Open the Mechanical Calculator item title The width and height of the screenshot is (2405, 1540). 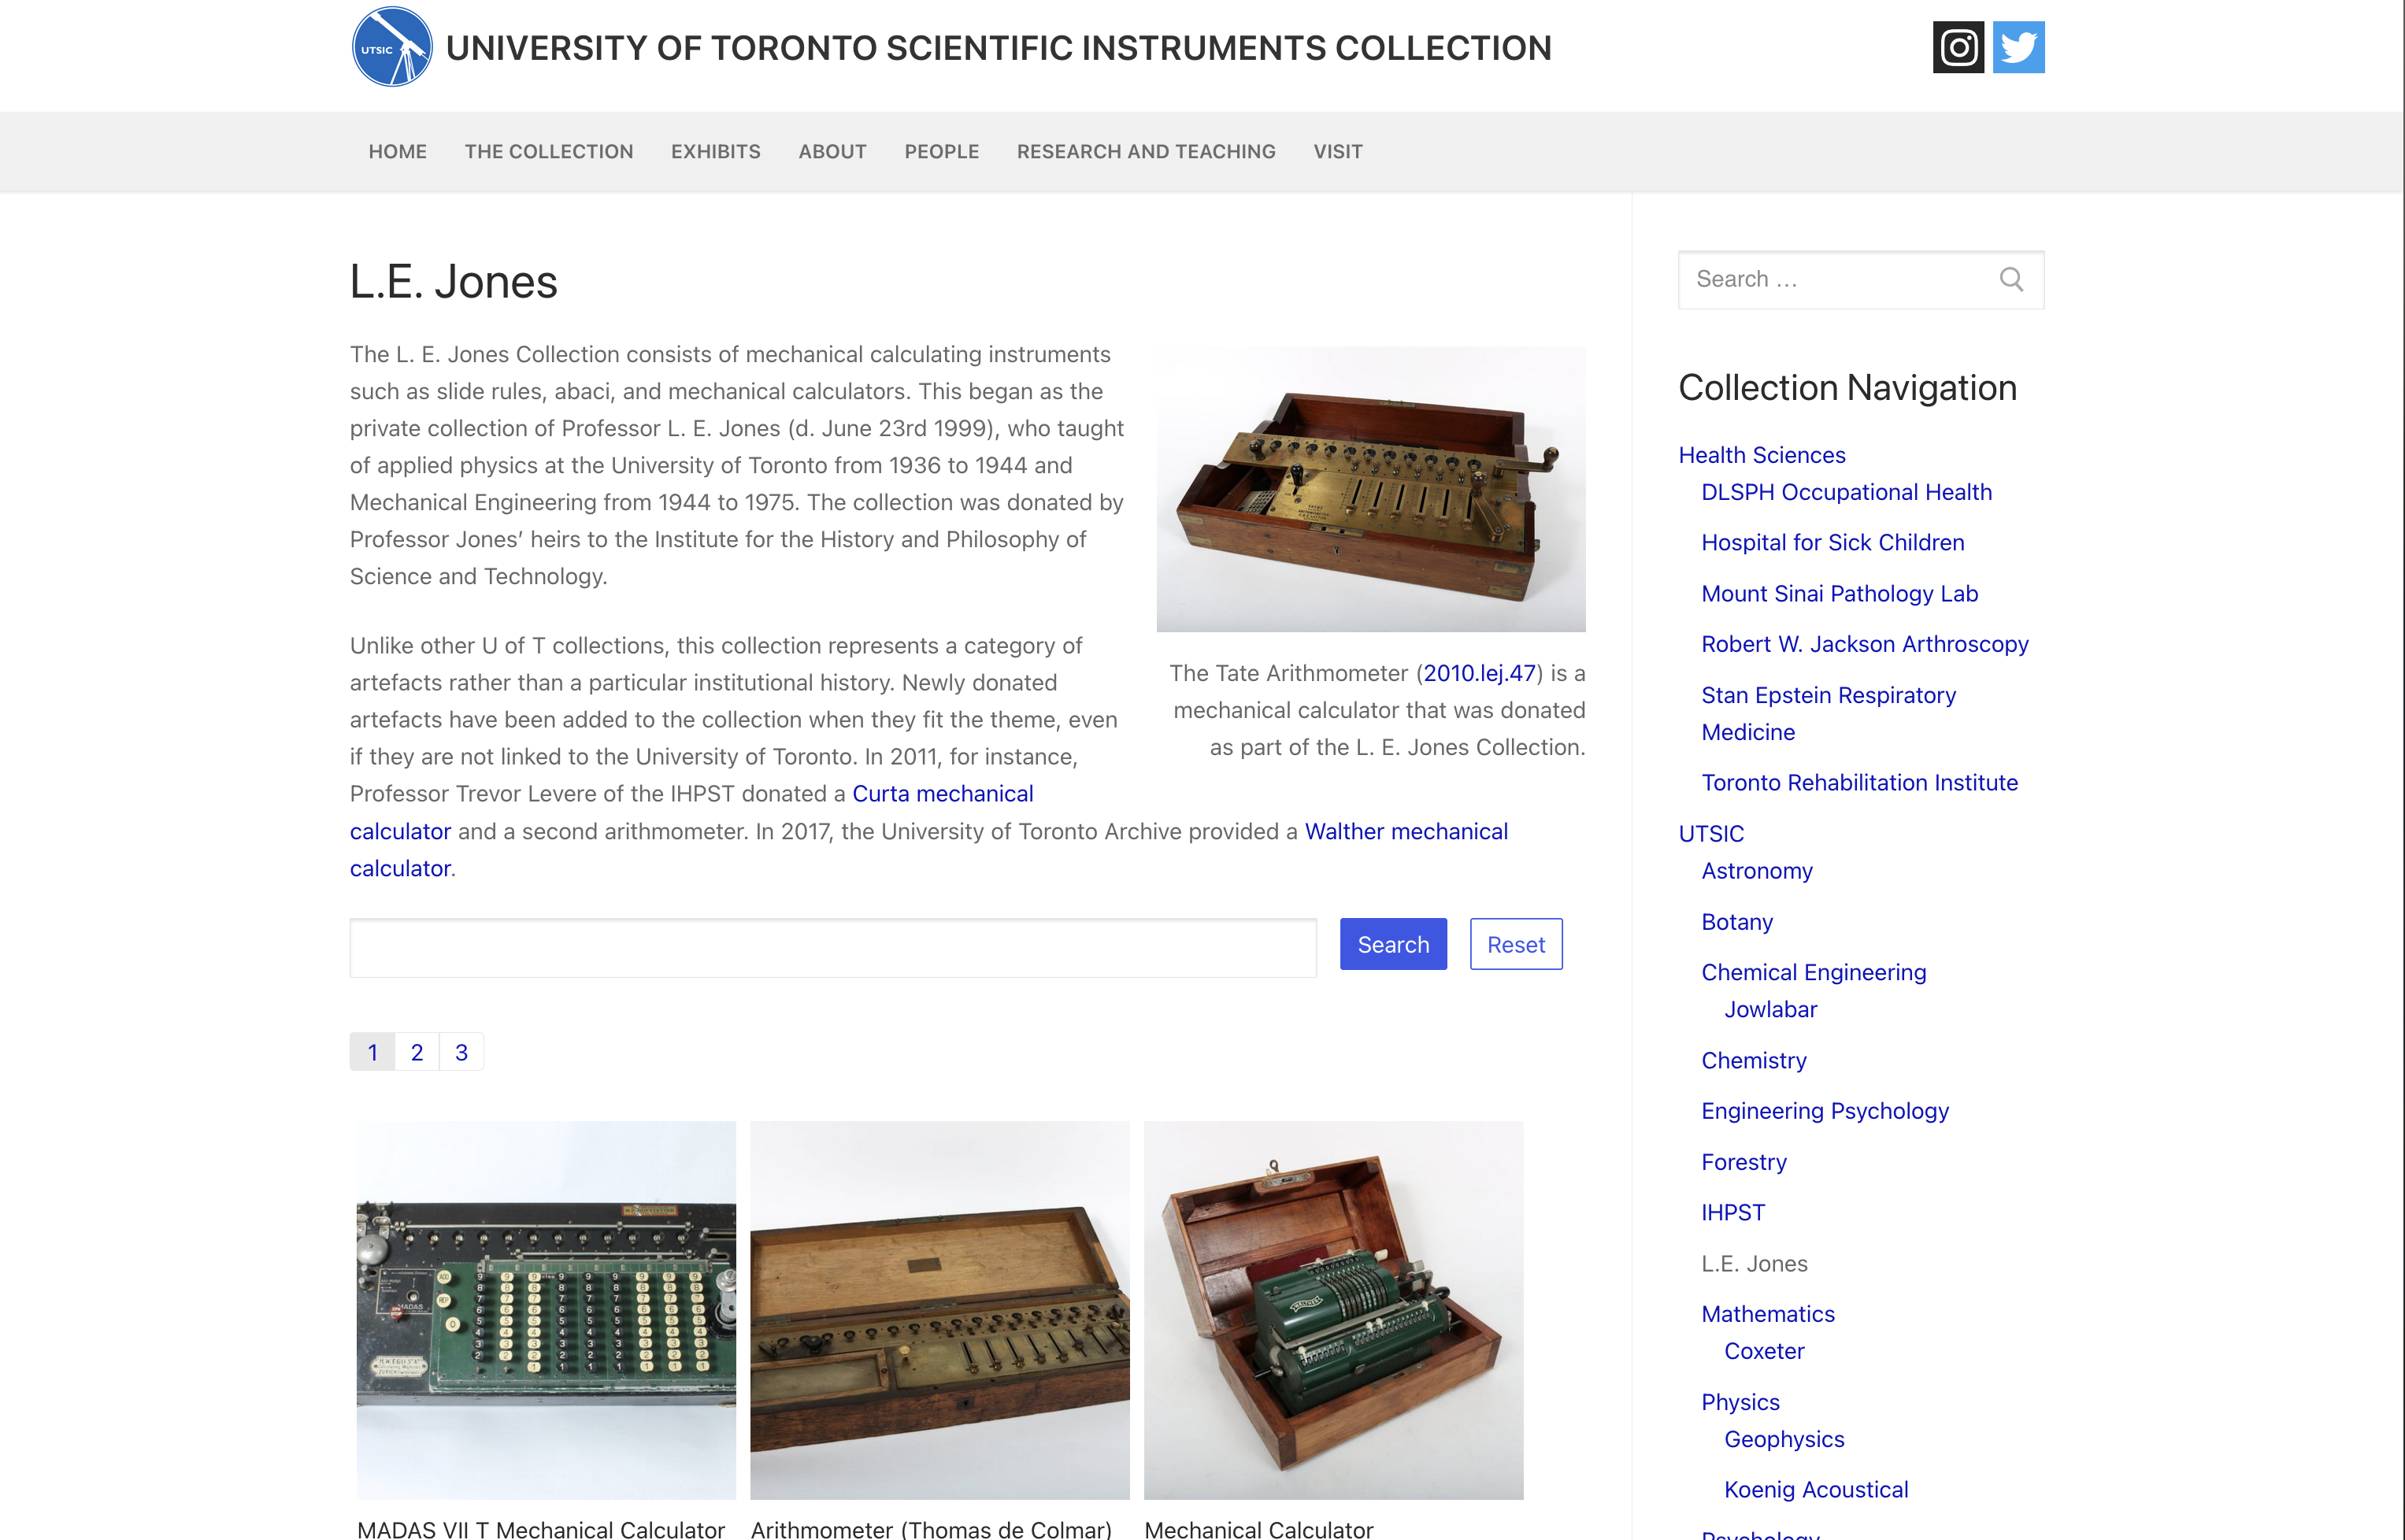[x=1258, y=1529]
